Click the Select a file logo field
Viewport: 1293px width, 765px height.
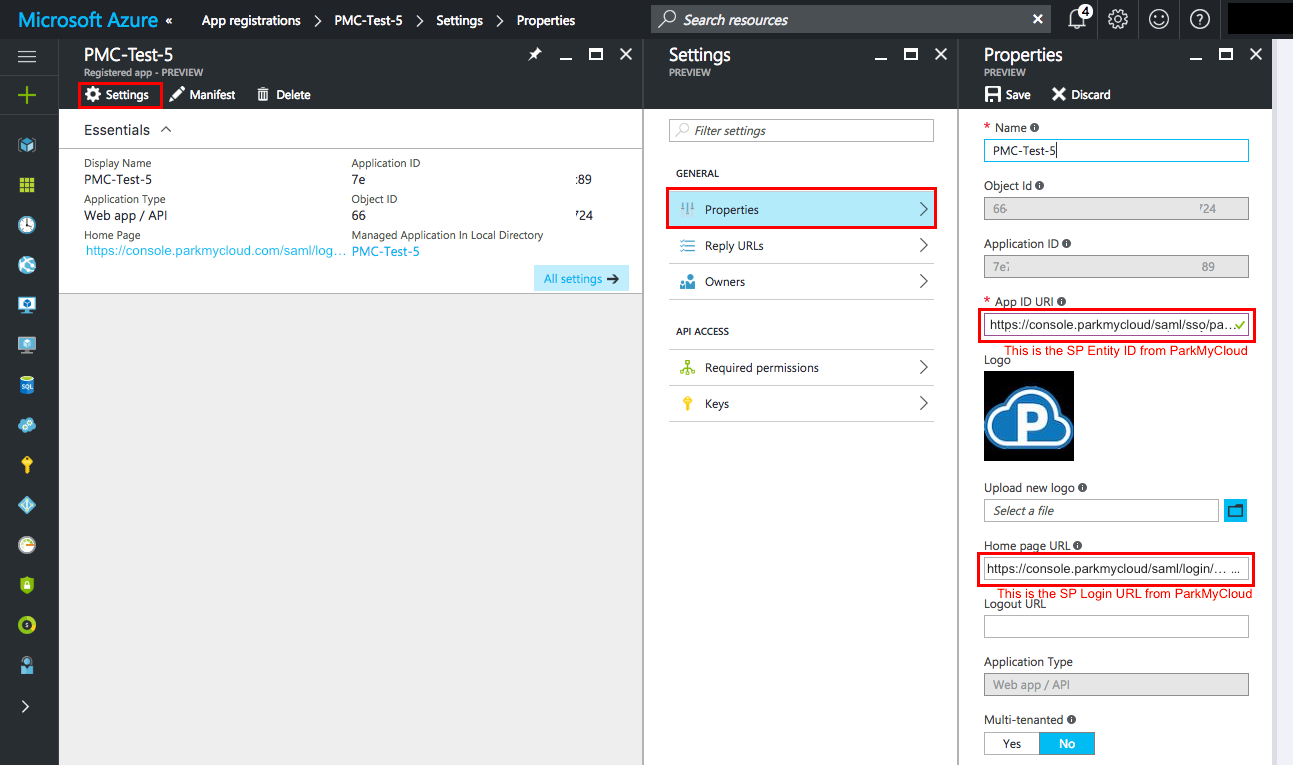[x=1101, y=510]
